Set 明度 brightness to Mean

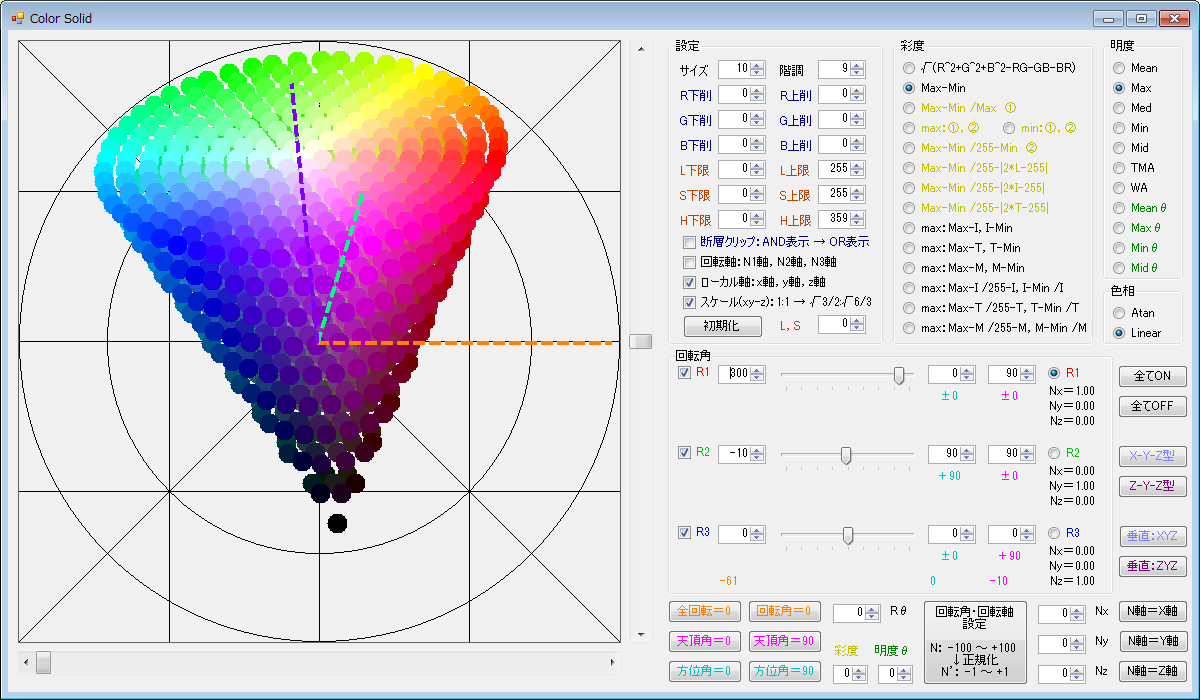pos(1120,68)
